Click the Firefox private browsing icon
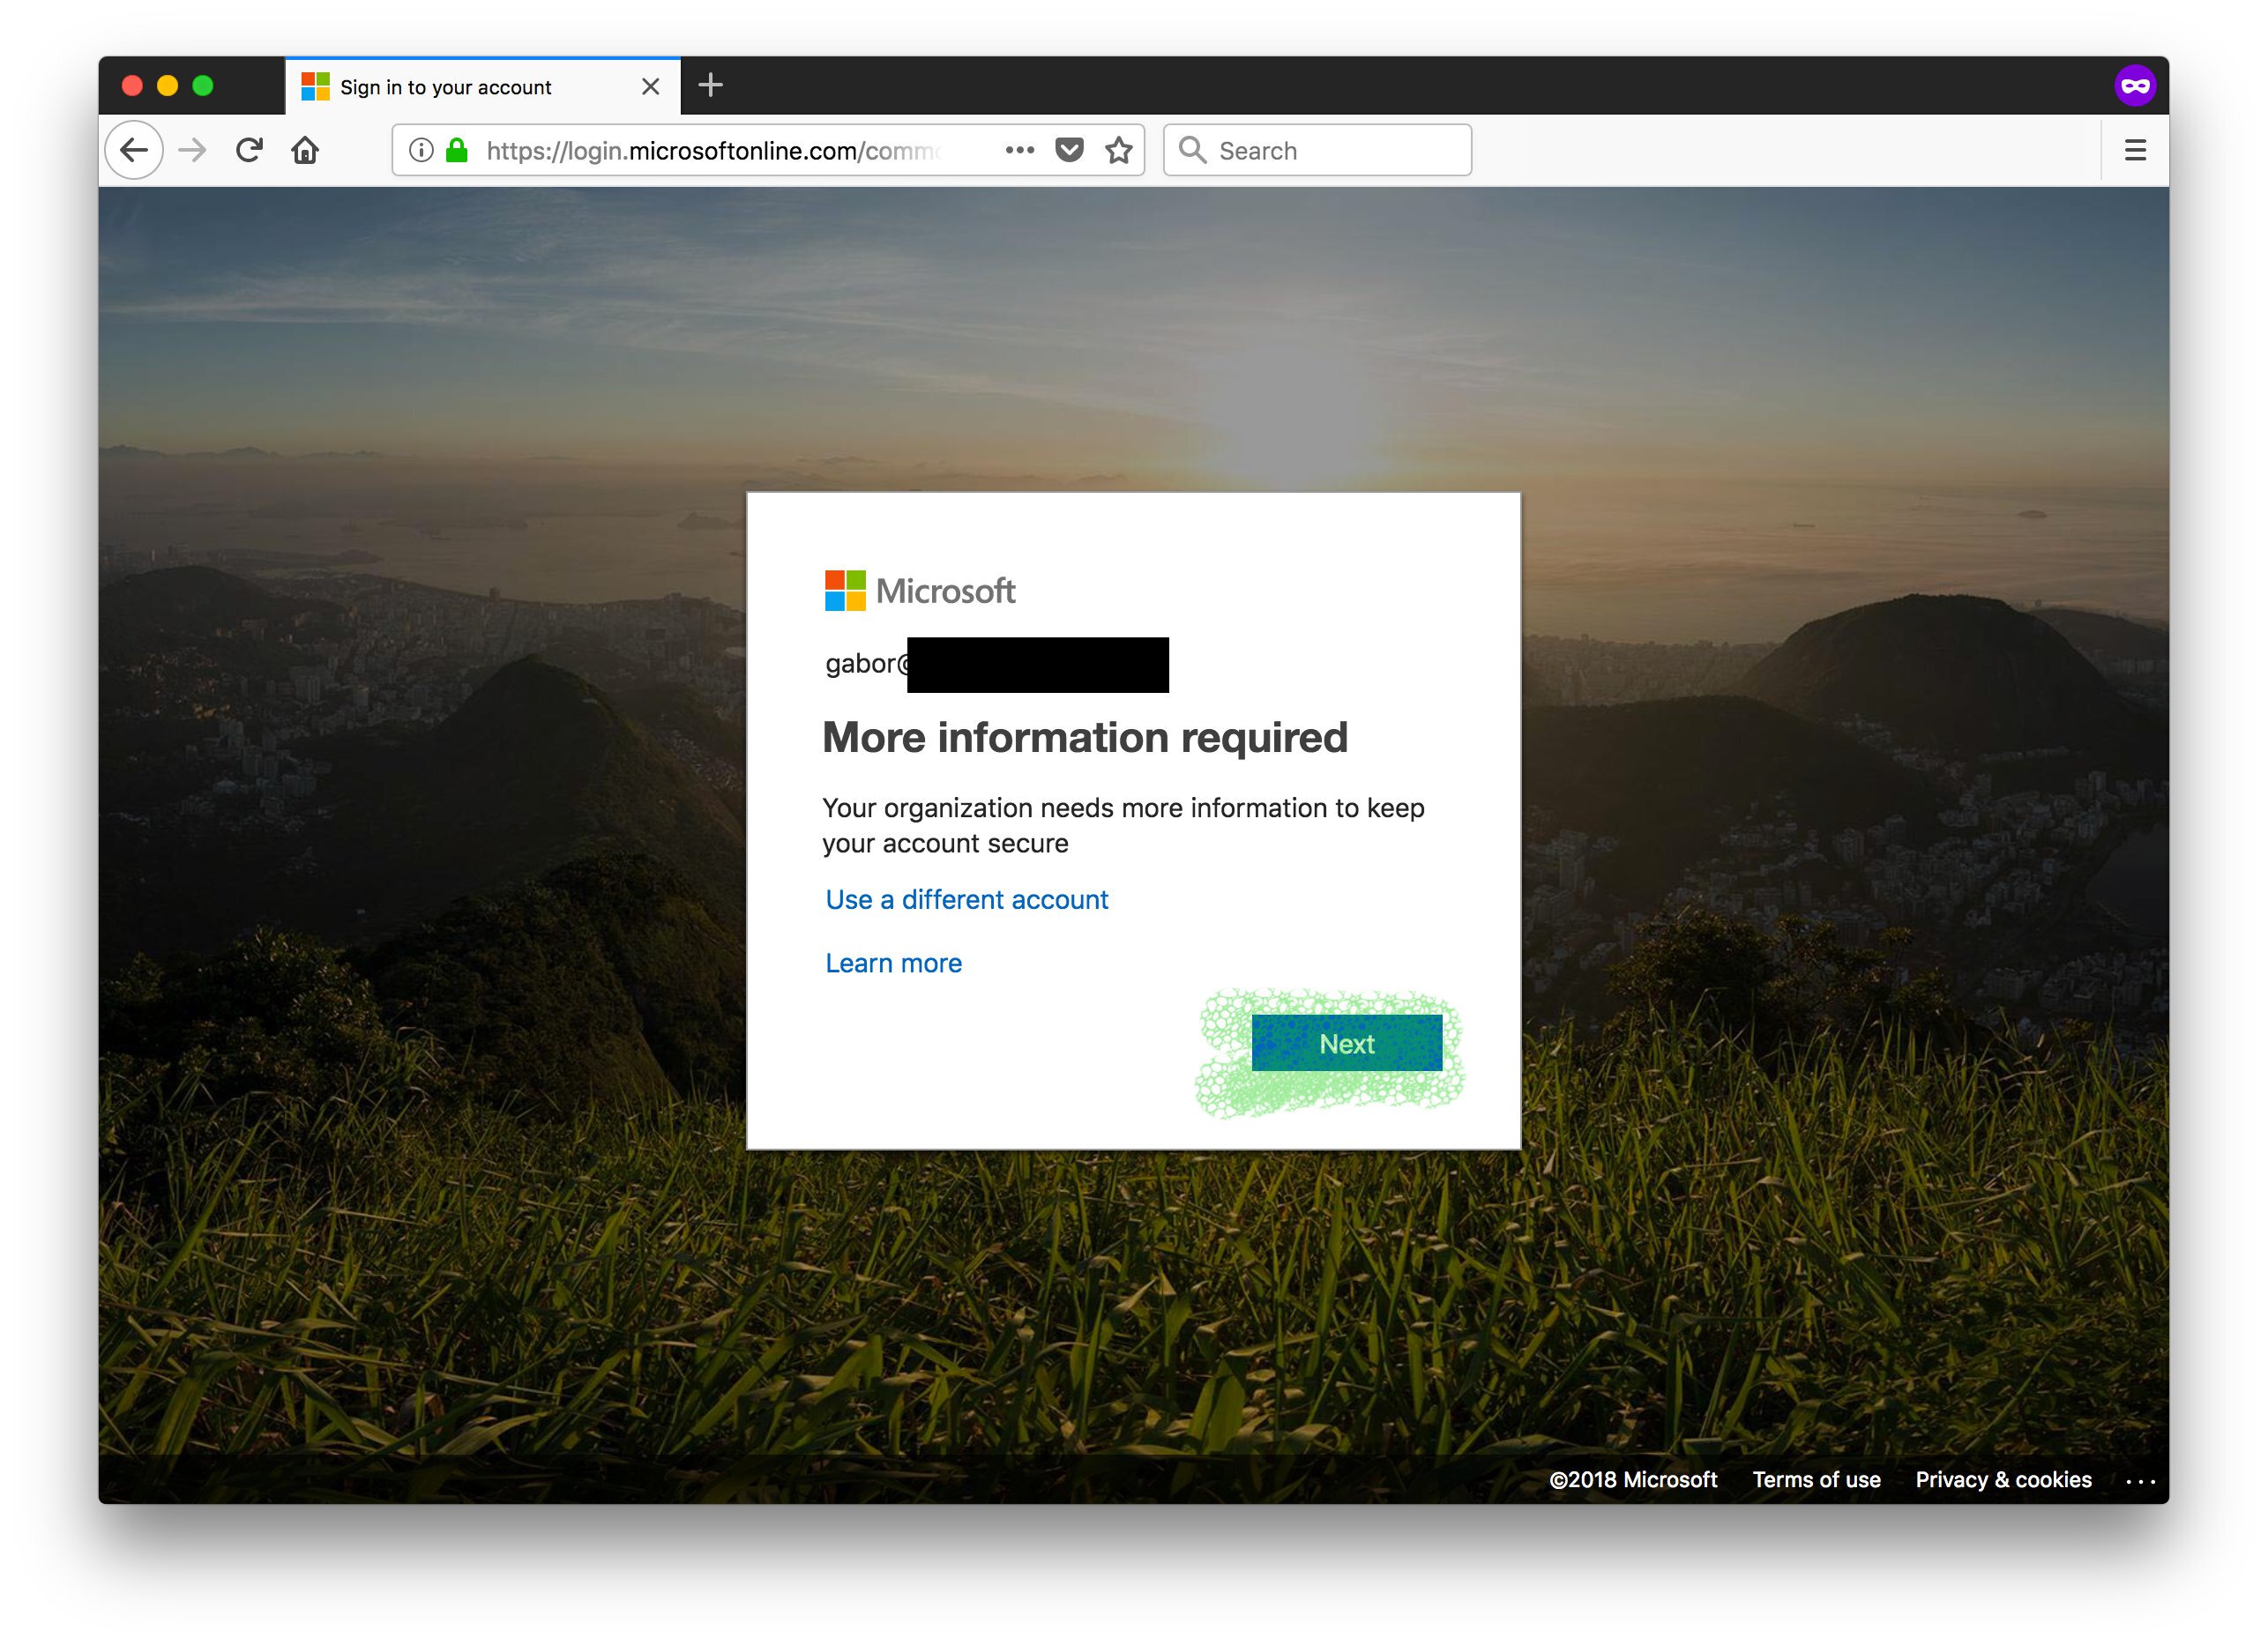The height and width of the screenshot is (1645, 2268). click(2136, 83)
